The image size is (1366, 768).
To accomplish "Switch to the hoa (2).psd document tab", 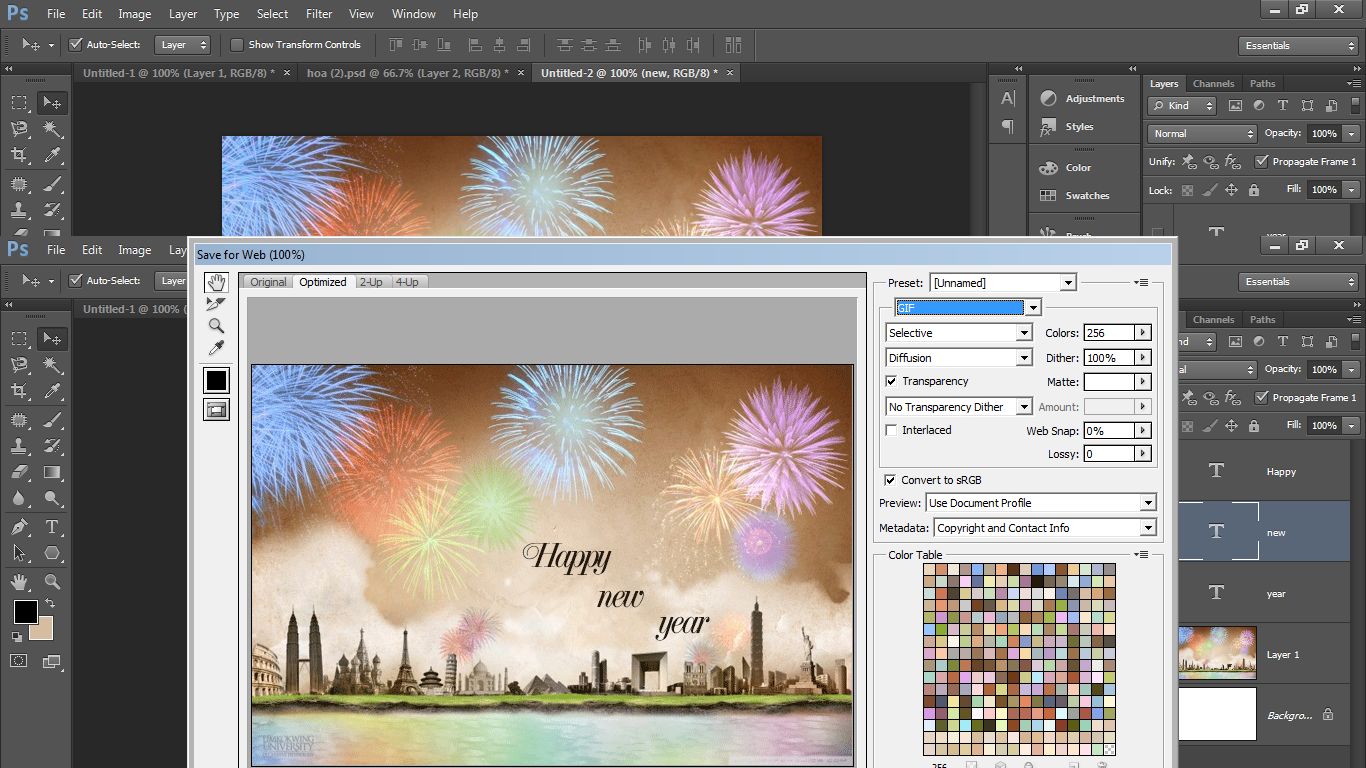I will coord(408,73).
